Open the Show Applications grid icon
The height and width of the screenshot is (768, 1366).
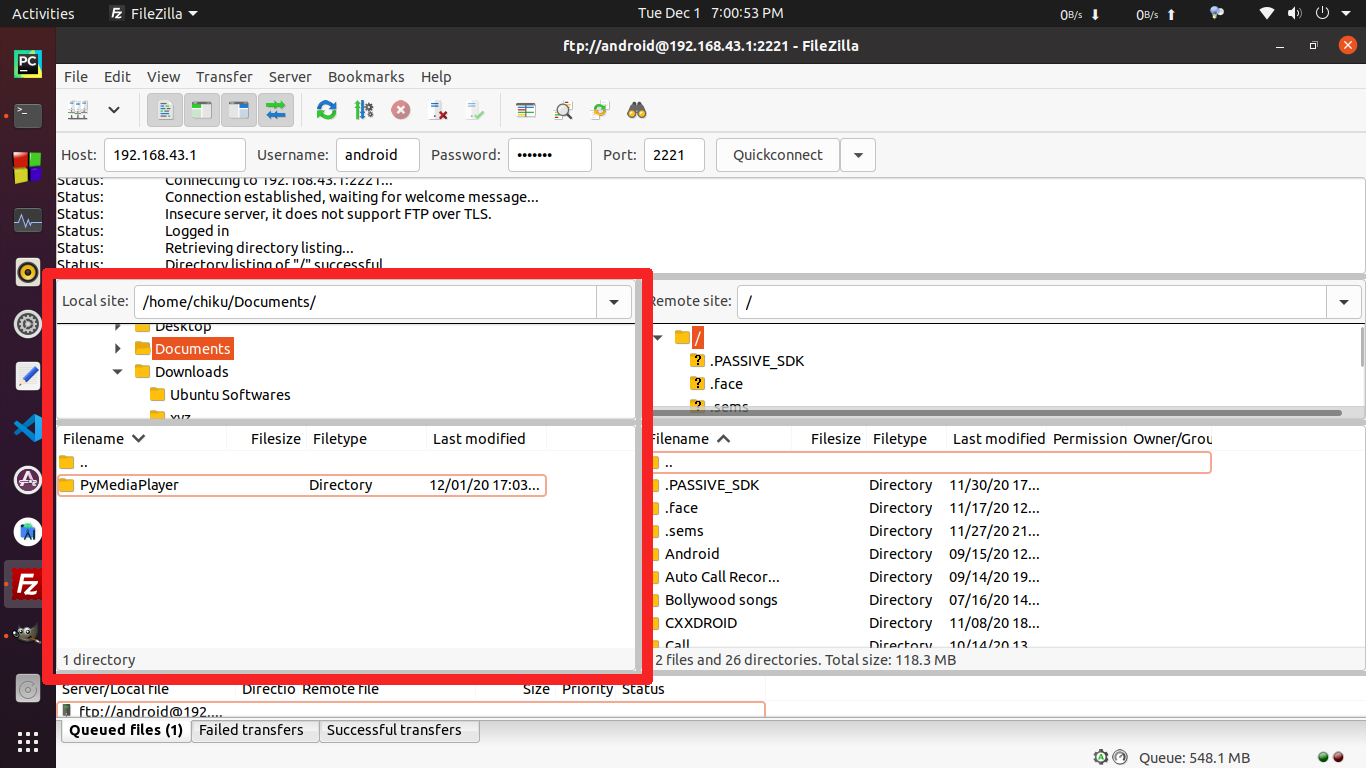click(28, 741)
